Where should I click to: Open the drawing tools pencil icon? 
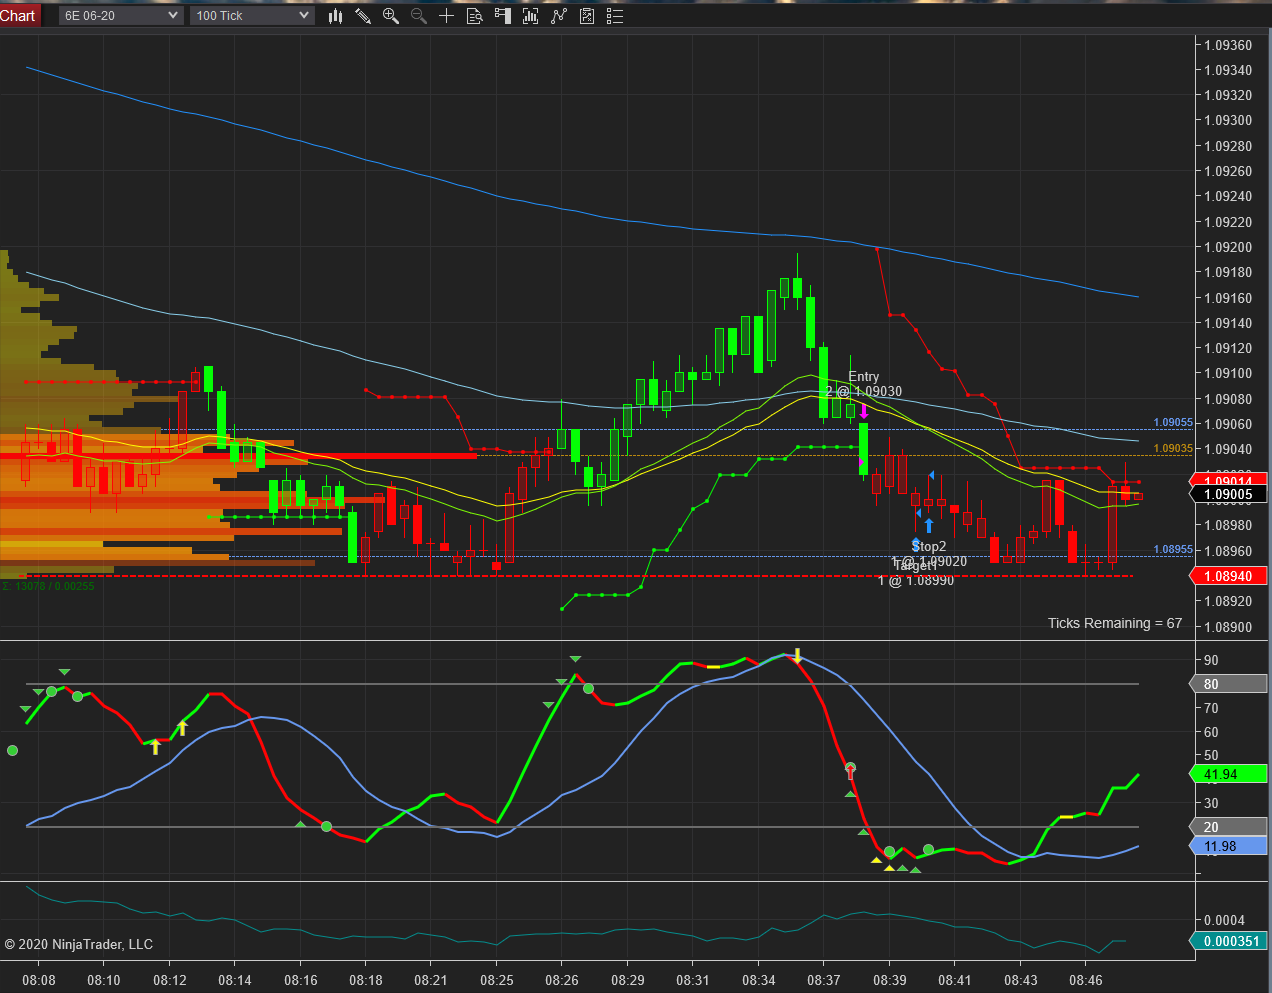[x=363, y=16]
